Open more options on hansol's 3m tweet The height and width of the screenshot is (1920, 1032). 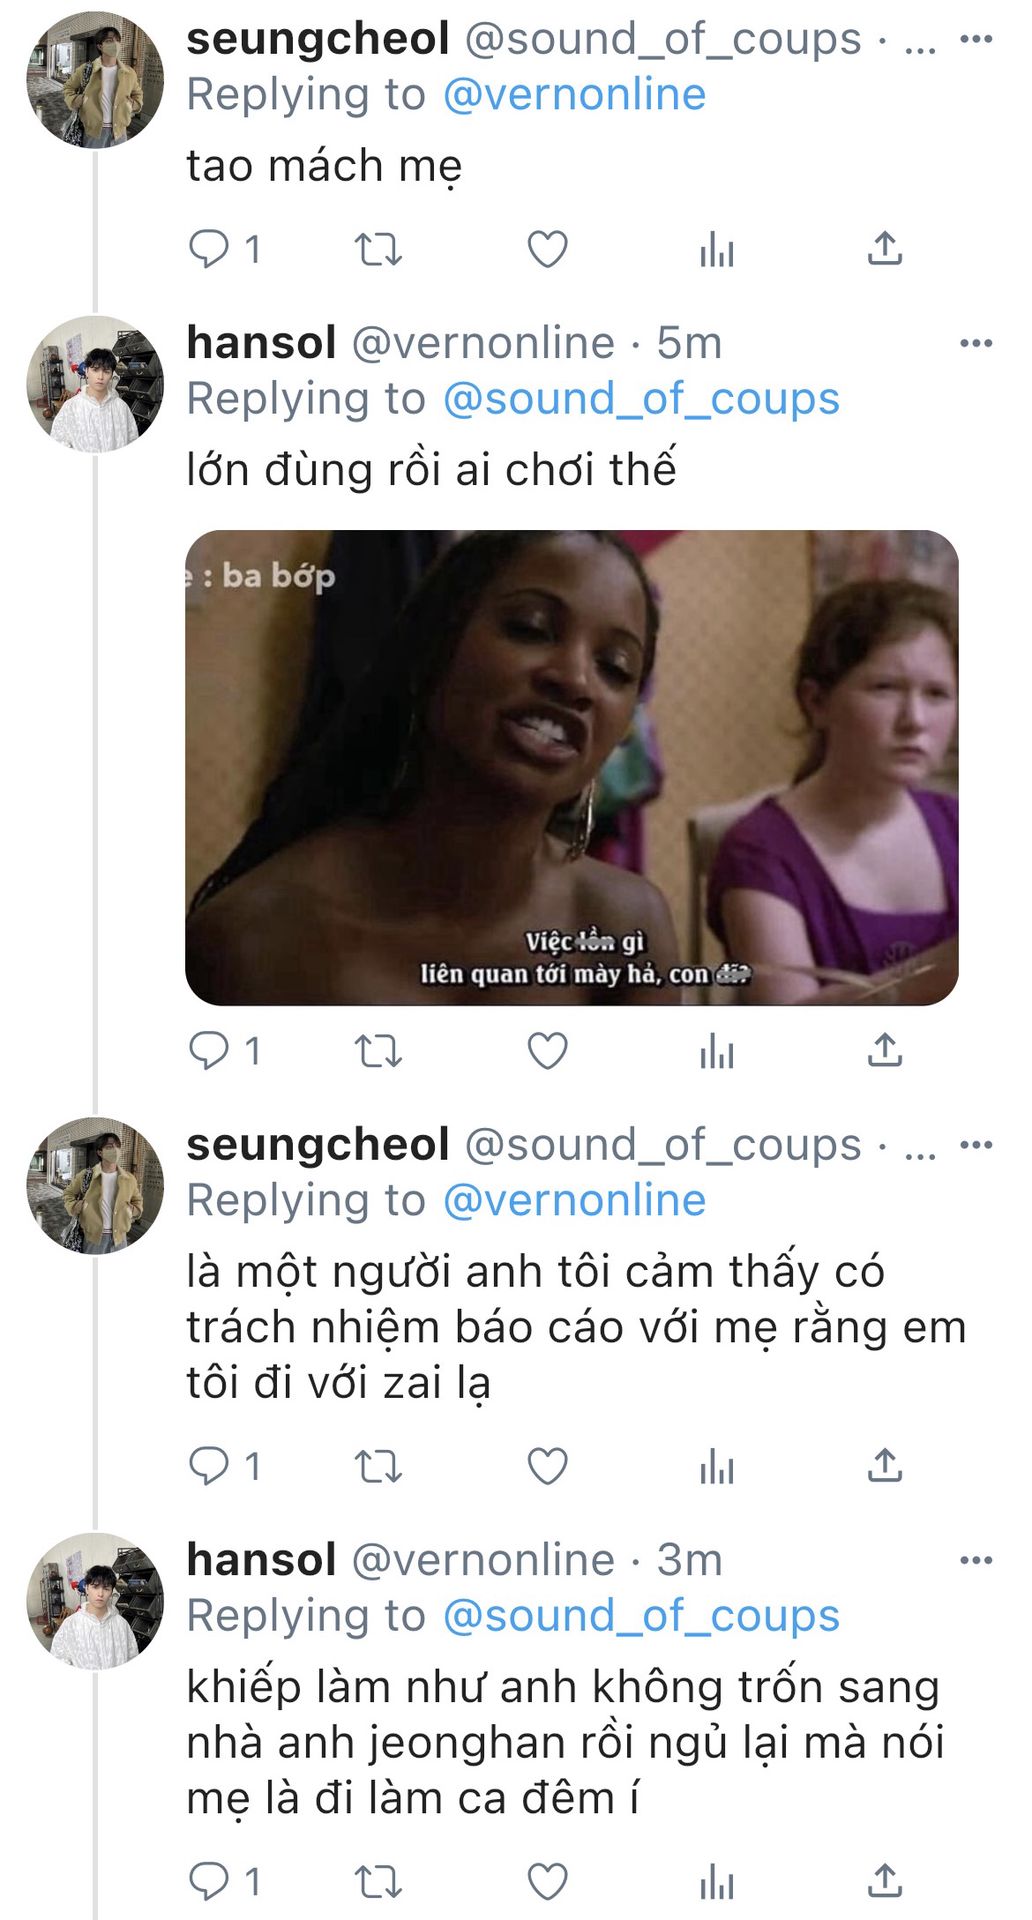coord(976,1560)
